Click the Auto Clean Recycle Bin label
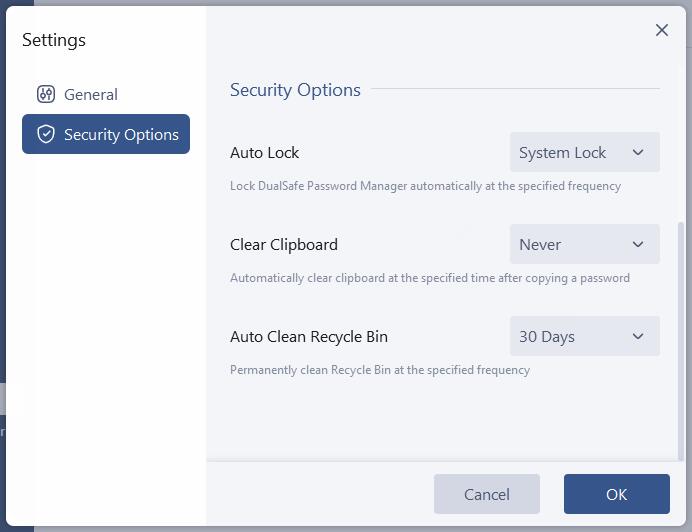 click(309, 337)
